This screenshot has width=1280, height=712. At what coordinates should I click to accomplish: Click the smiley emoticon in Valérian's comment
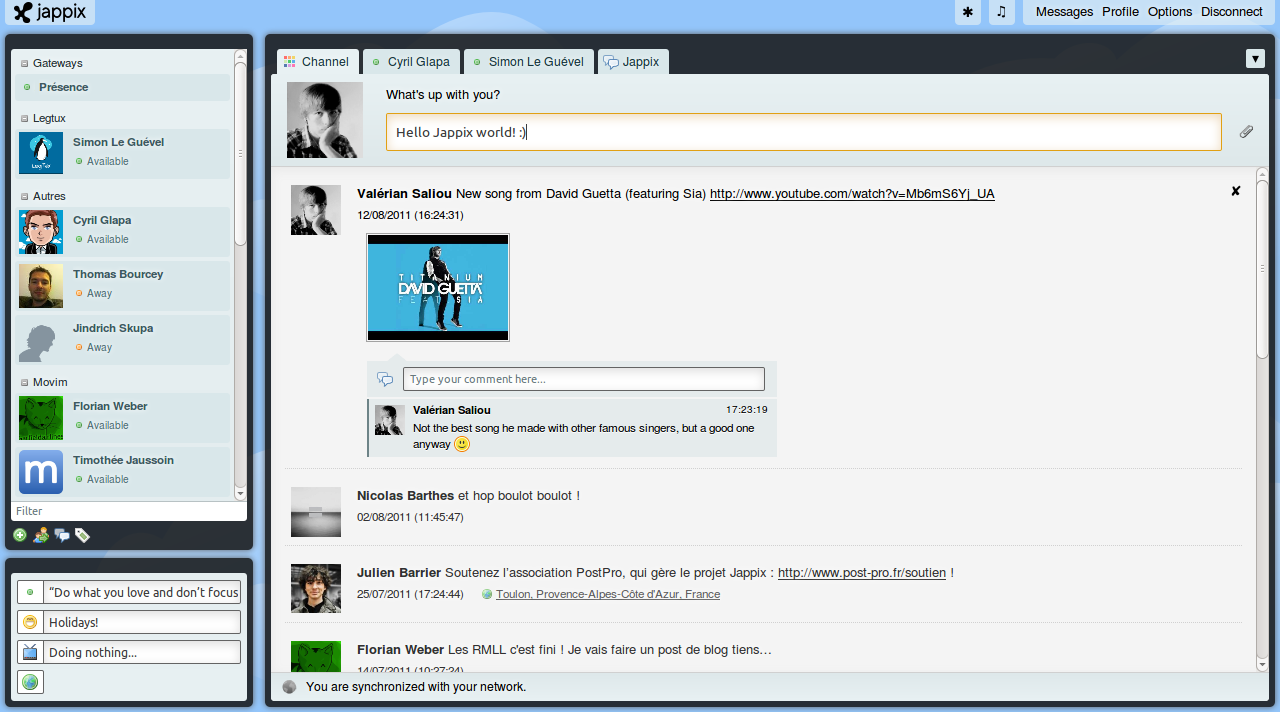pos(462,444)
